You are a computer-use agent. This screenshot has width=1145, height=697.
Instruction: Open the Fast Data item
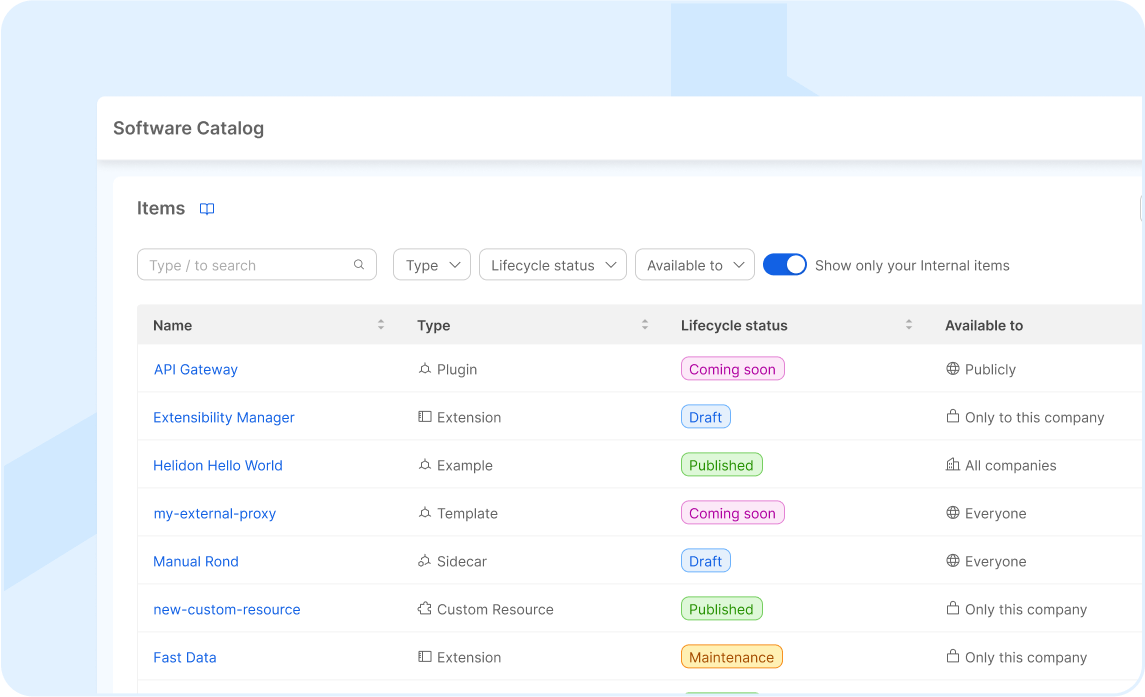click(x=185, y=658)
